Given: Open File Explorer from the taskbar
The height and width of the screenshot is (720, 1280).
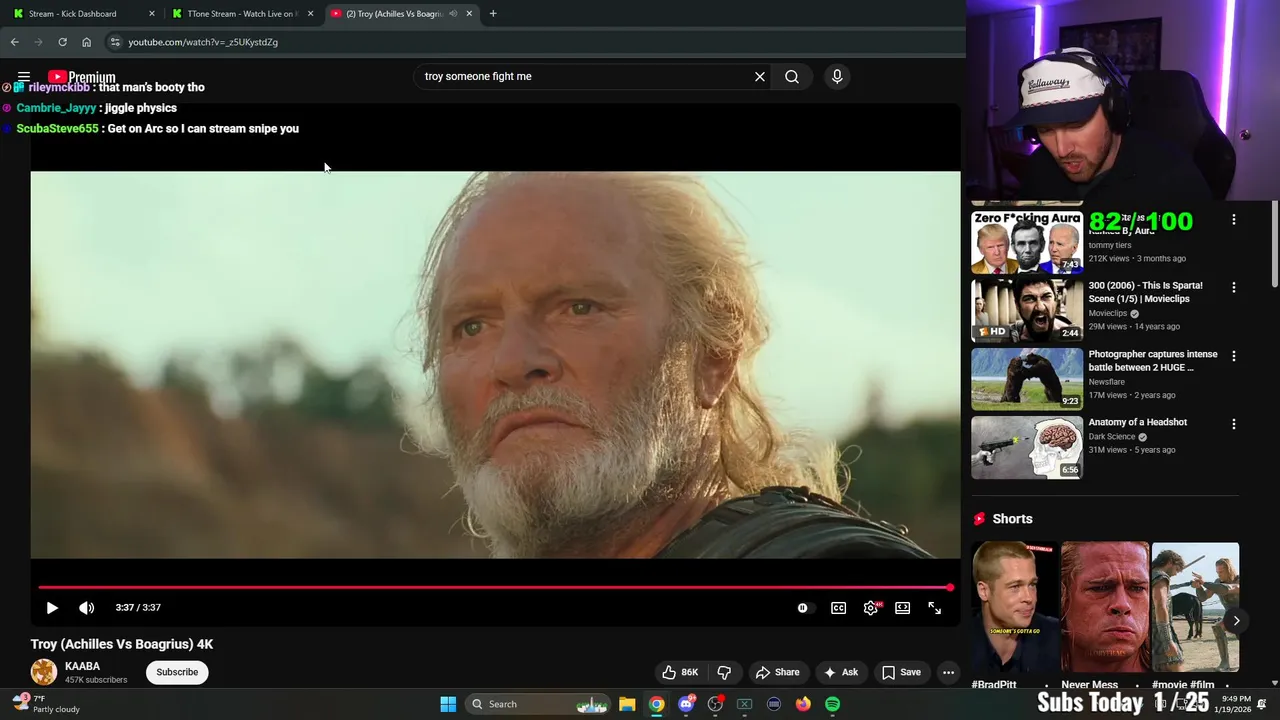Looking at the screenshot, I should 627,704.
